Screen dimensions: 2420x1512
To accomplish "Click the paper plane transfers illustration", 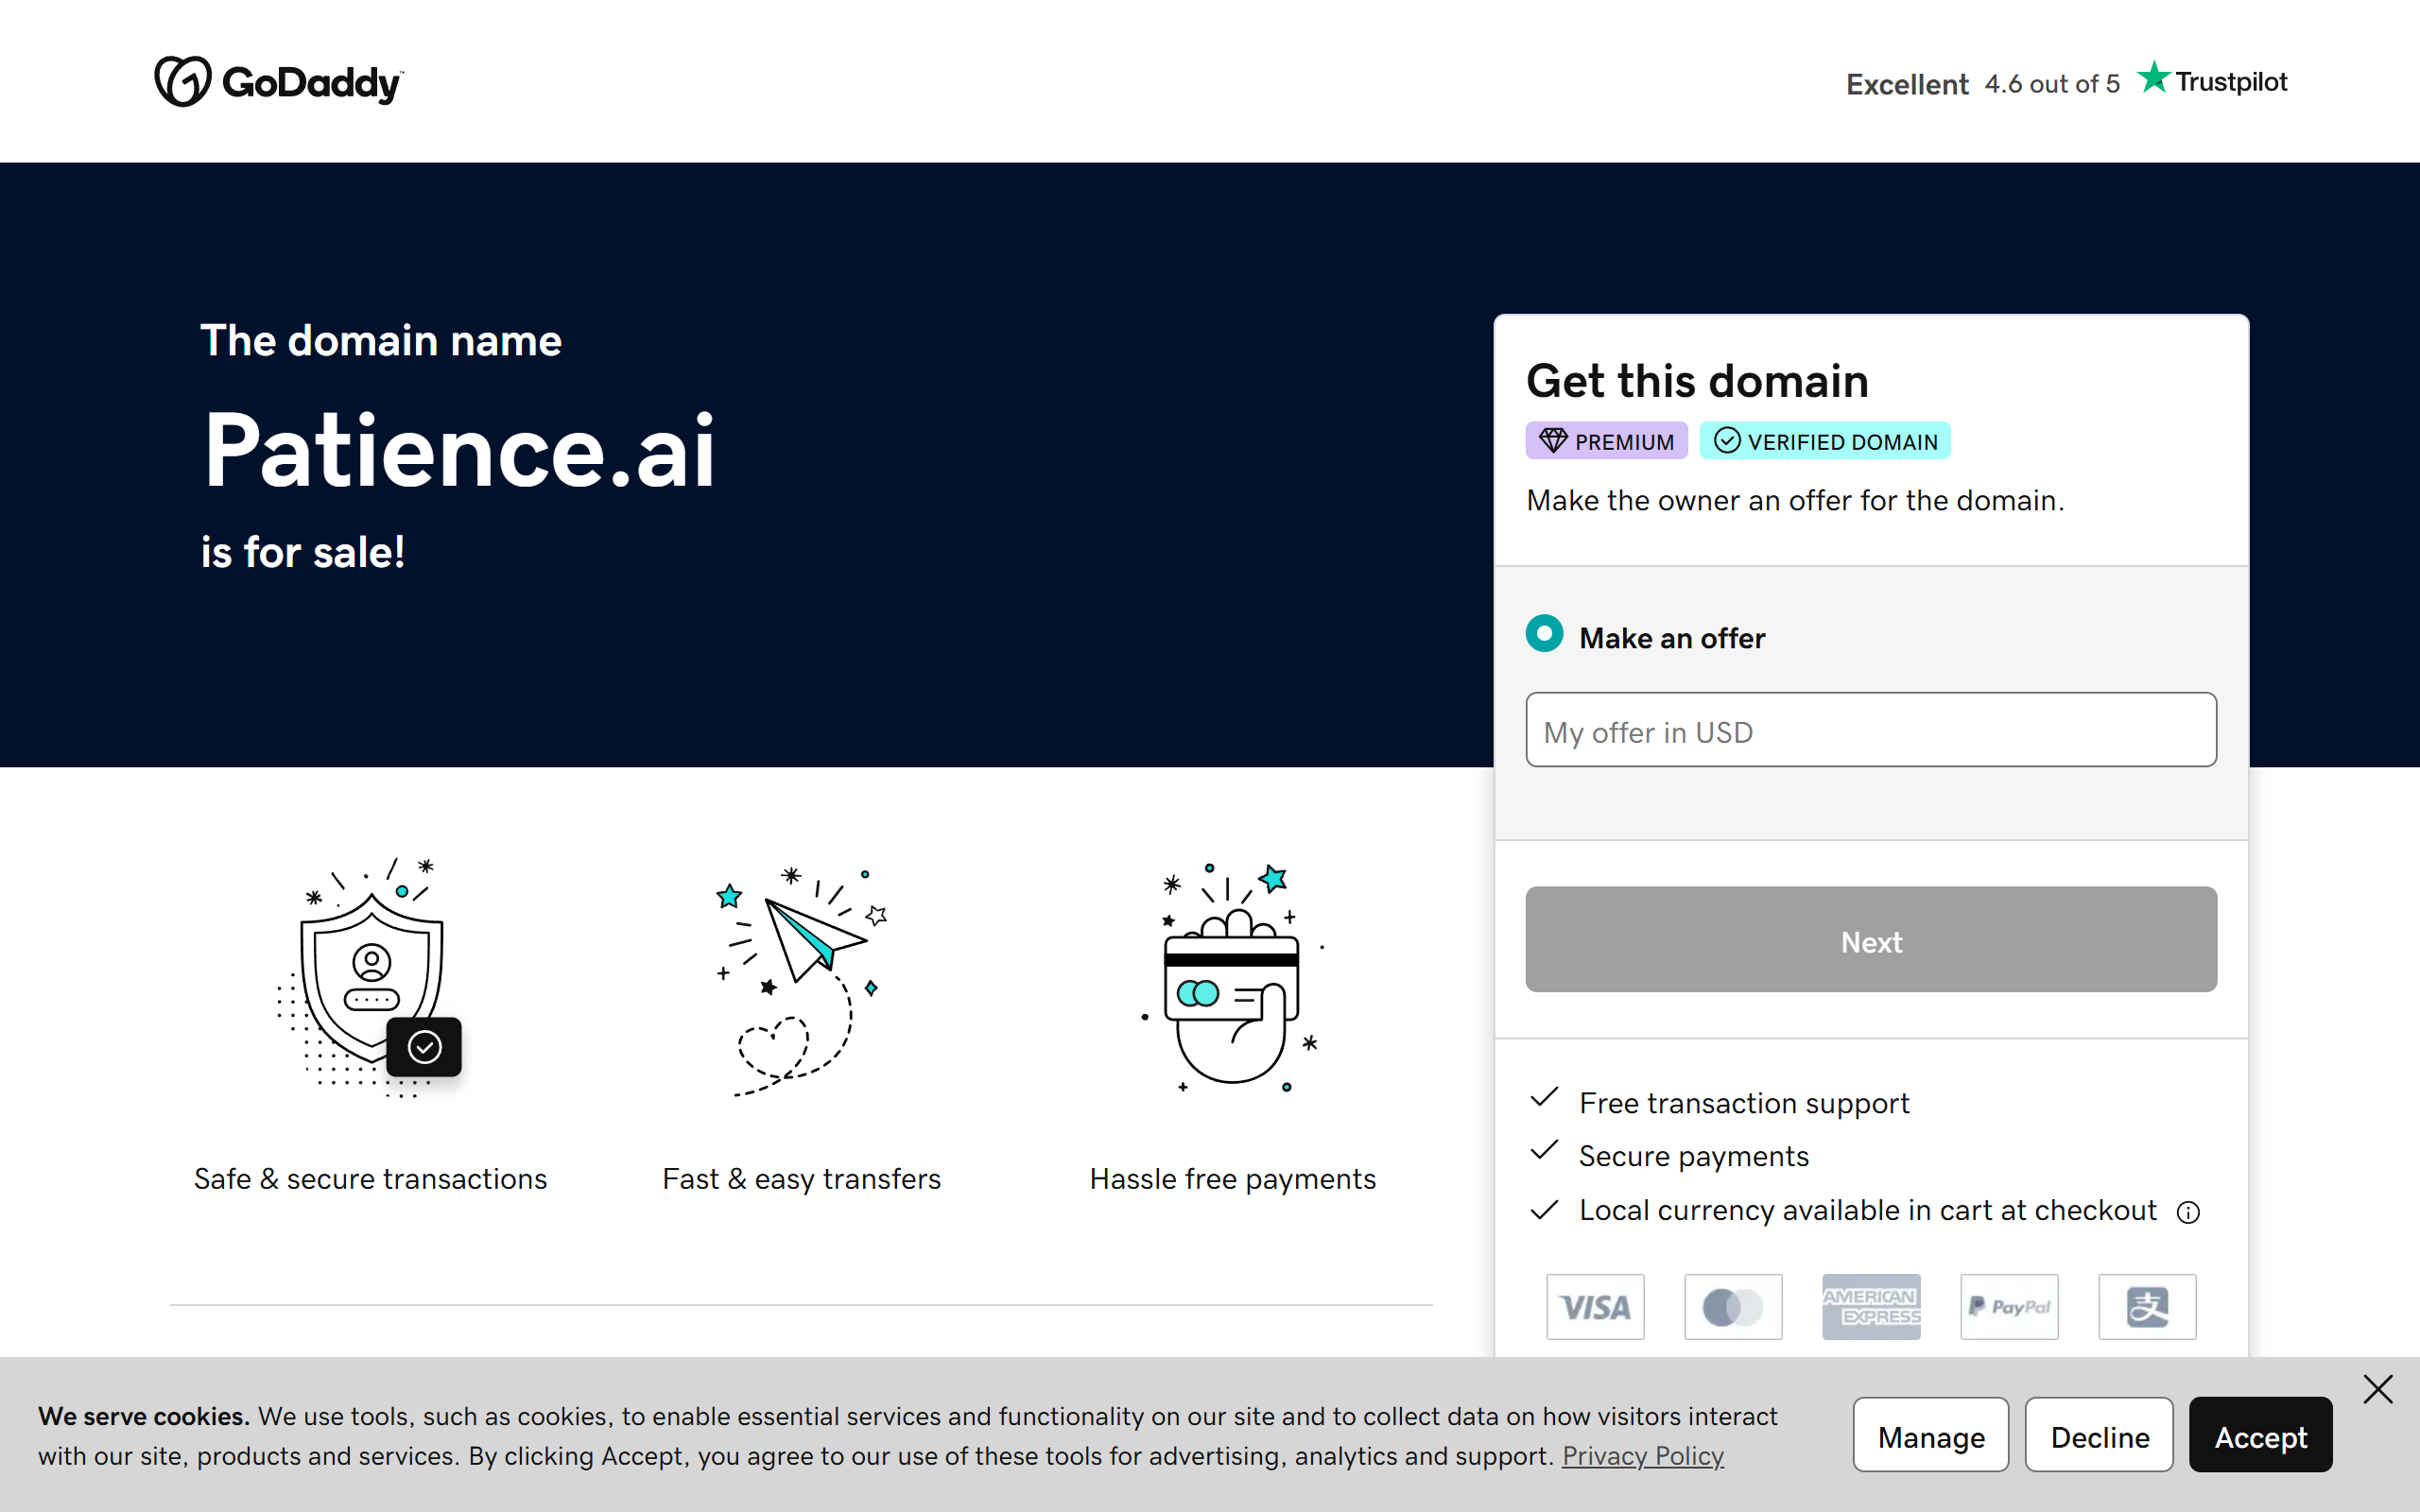I will [802, 980].
